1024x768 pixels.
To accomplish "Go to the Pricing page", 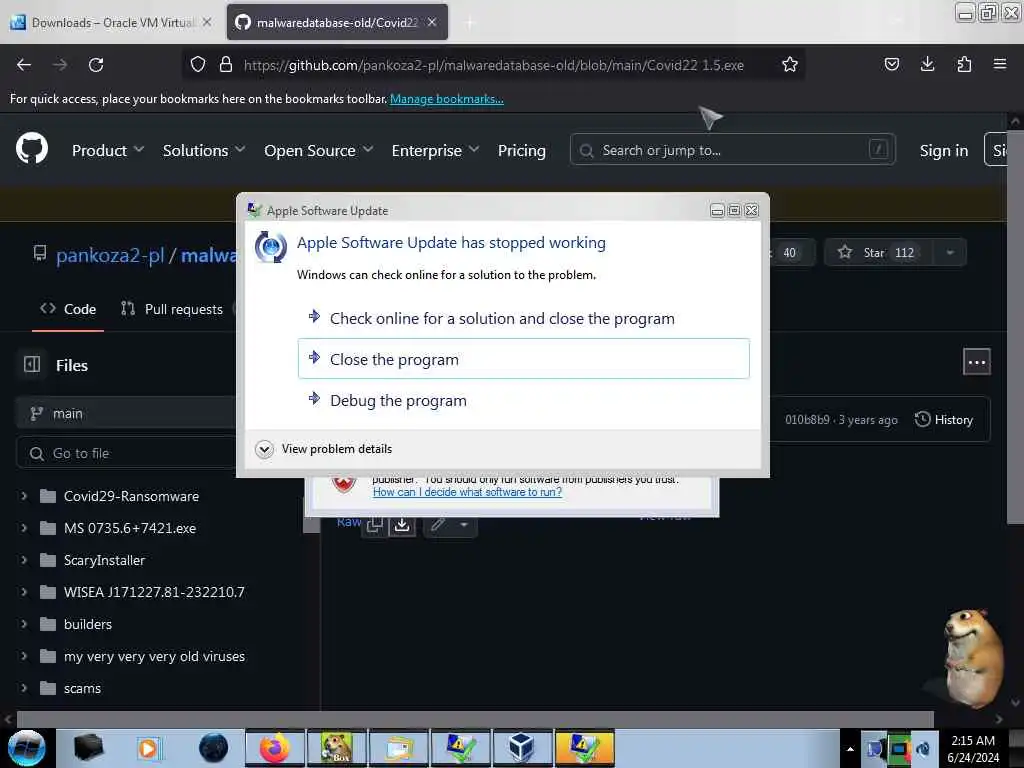I will tap(521, 150).
